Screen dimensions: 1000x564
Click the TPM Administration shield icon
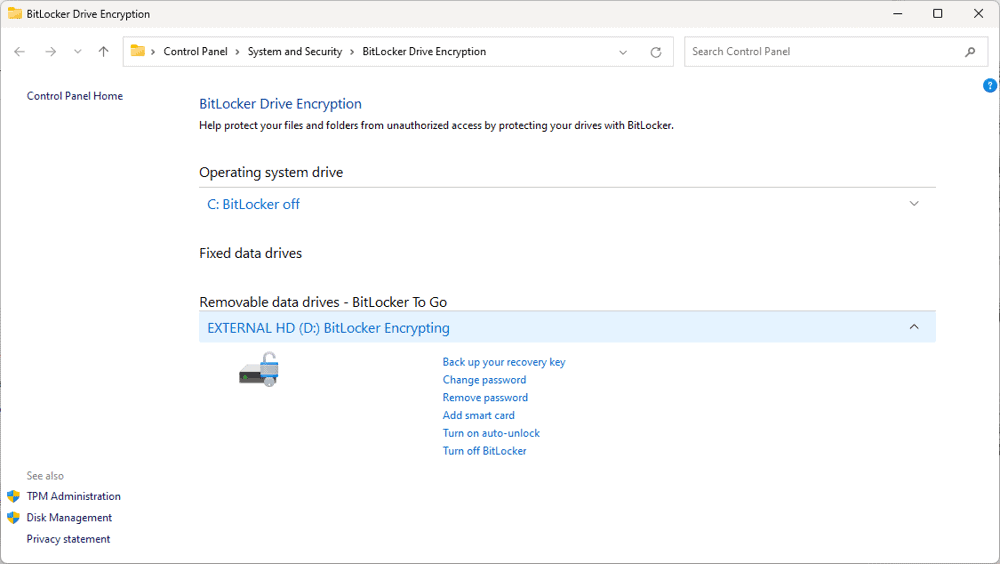[13, 496]
